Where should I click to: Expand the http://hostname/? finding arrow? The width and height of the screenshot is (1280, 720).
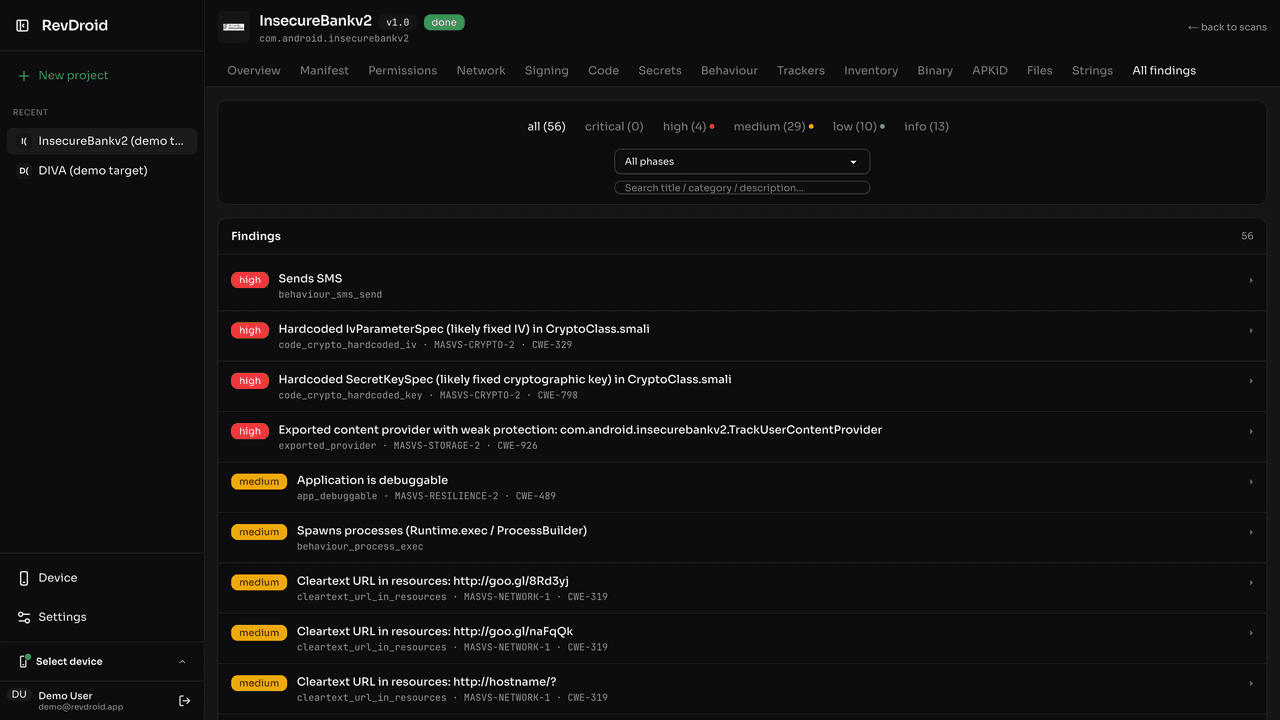1251,684
